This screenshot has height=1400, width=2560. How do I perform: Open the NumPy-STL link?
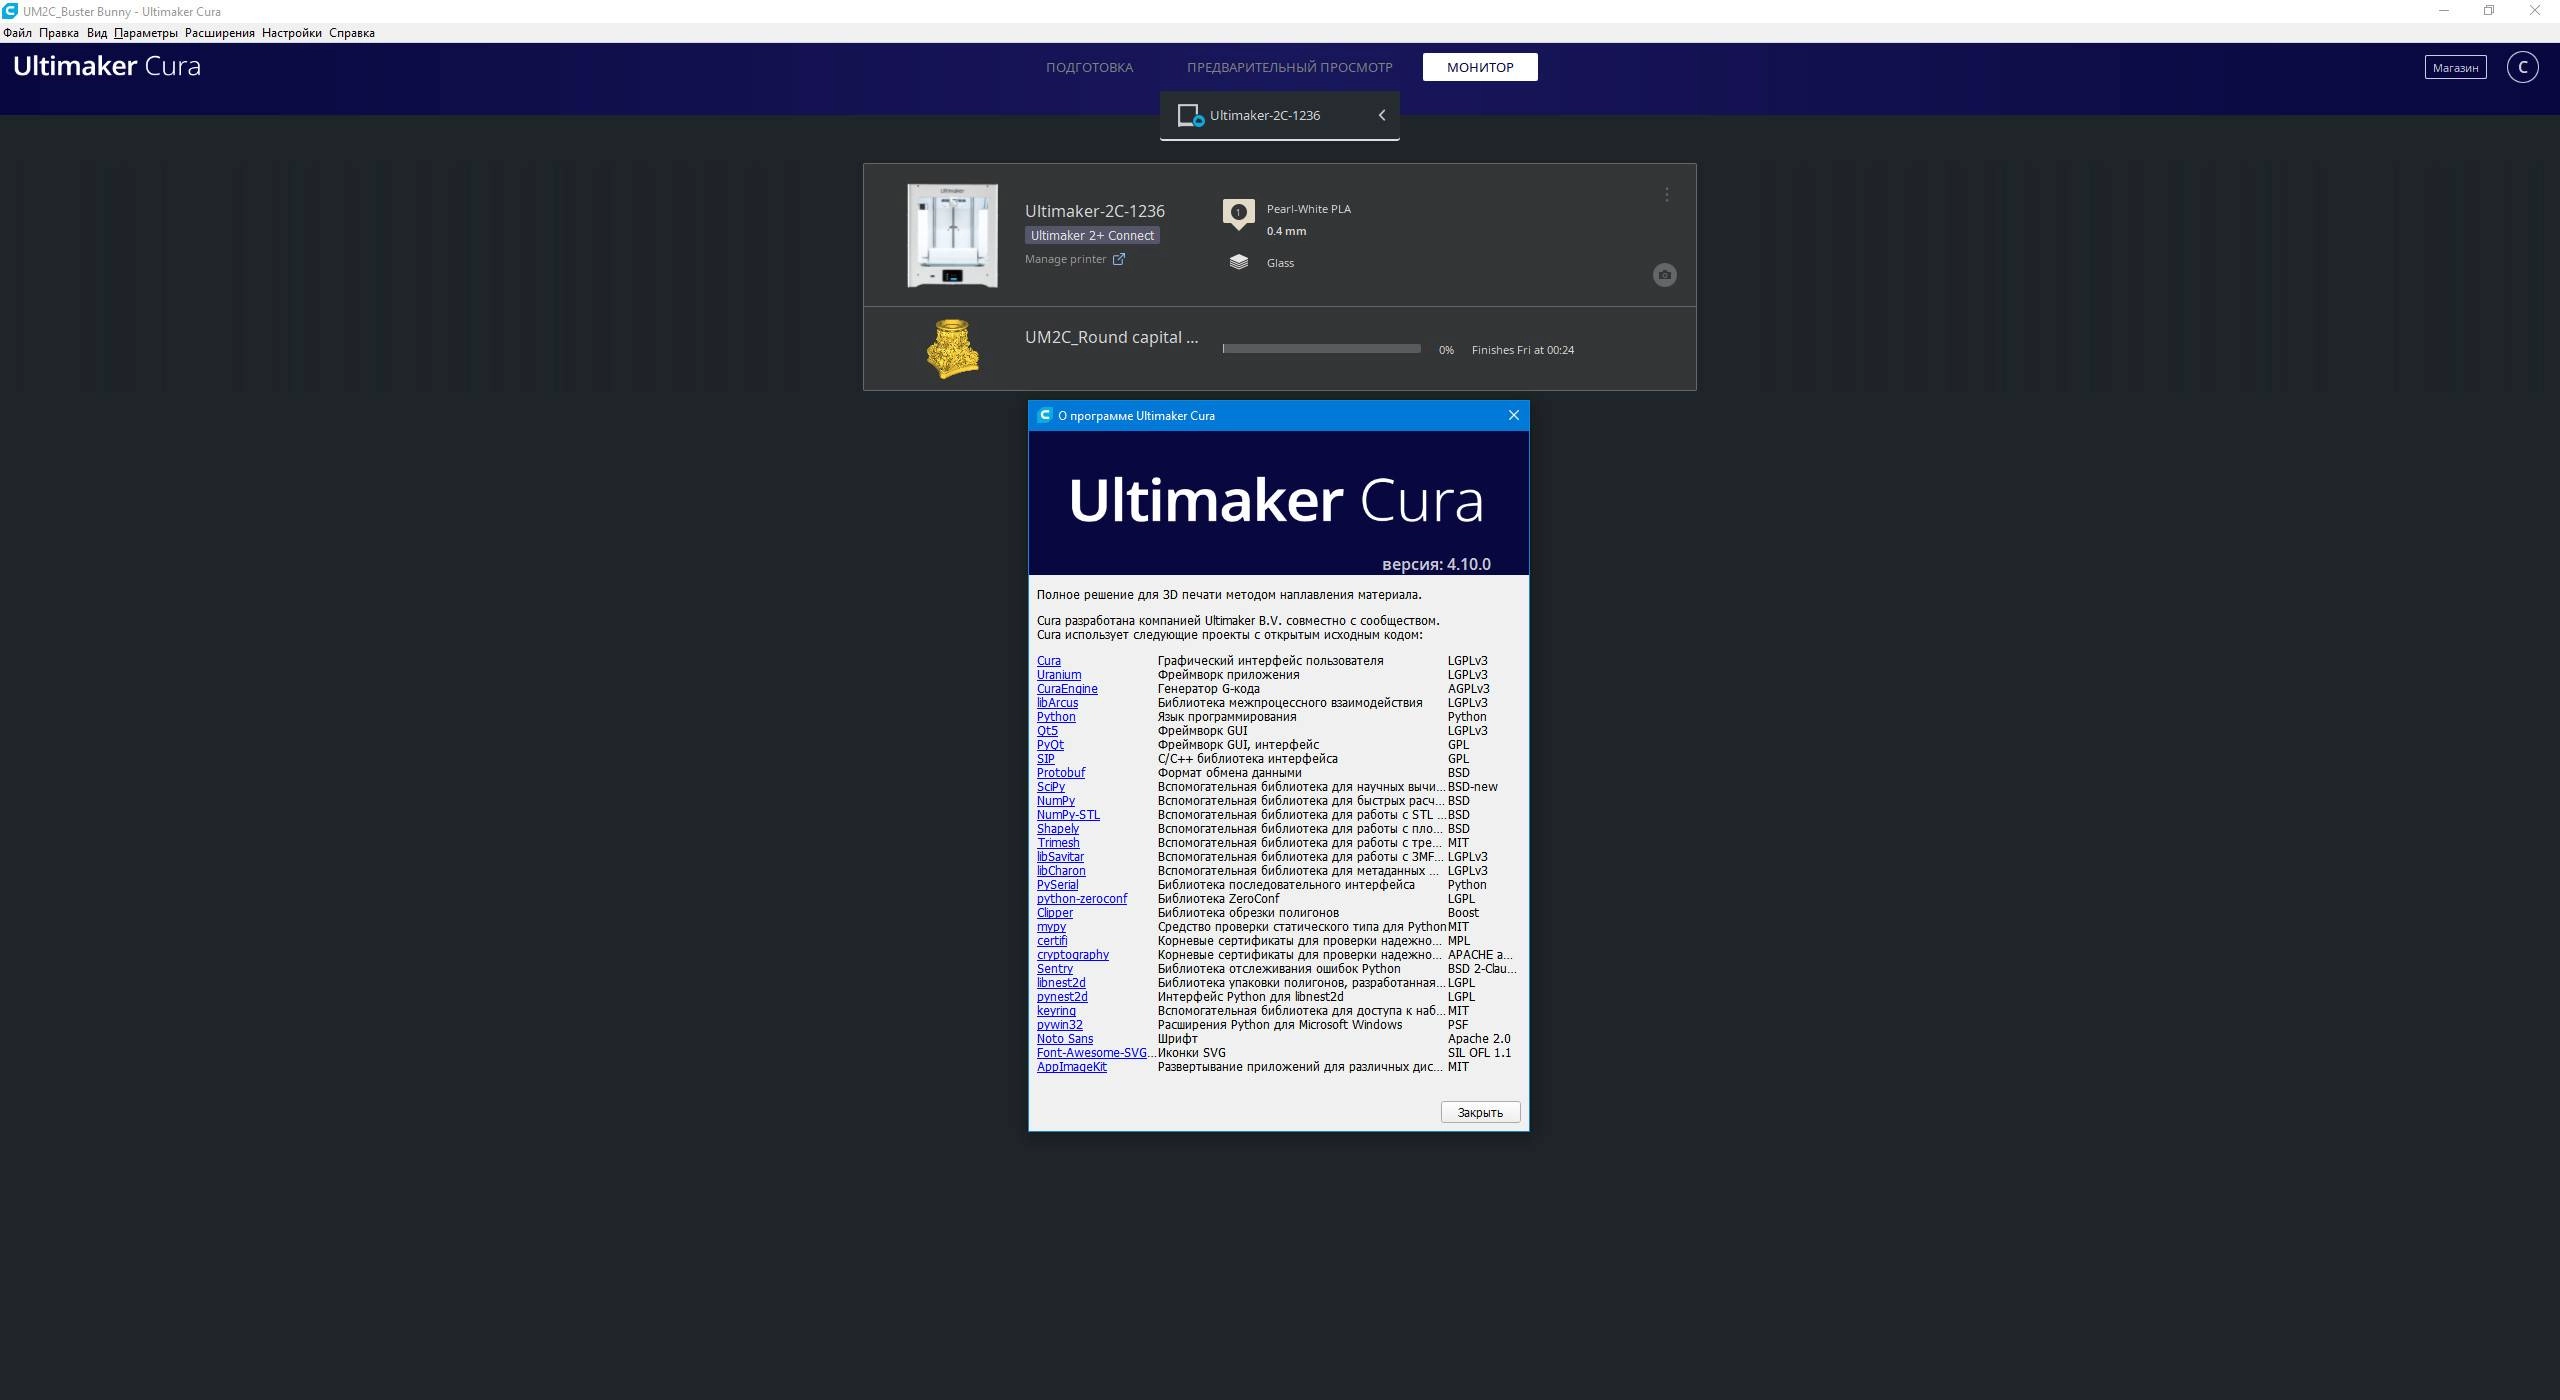point(1068,815)
